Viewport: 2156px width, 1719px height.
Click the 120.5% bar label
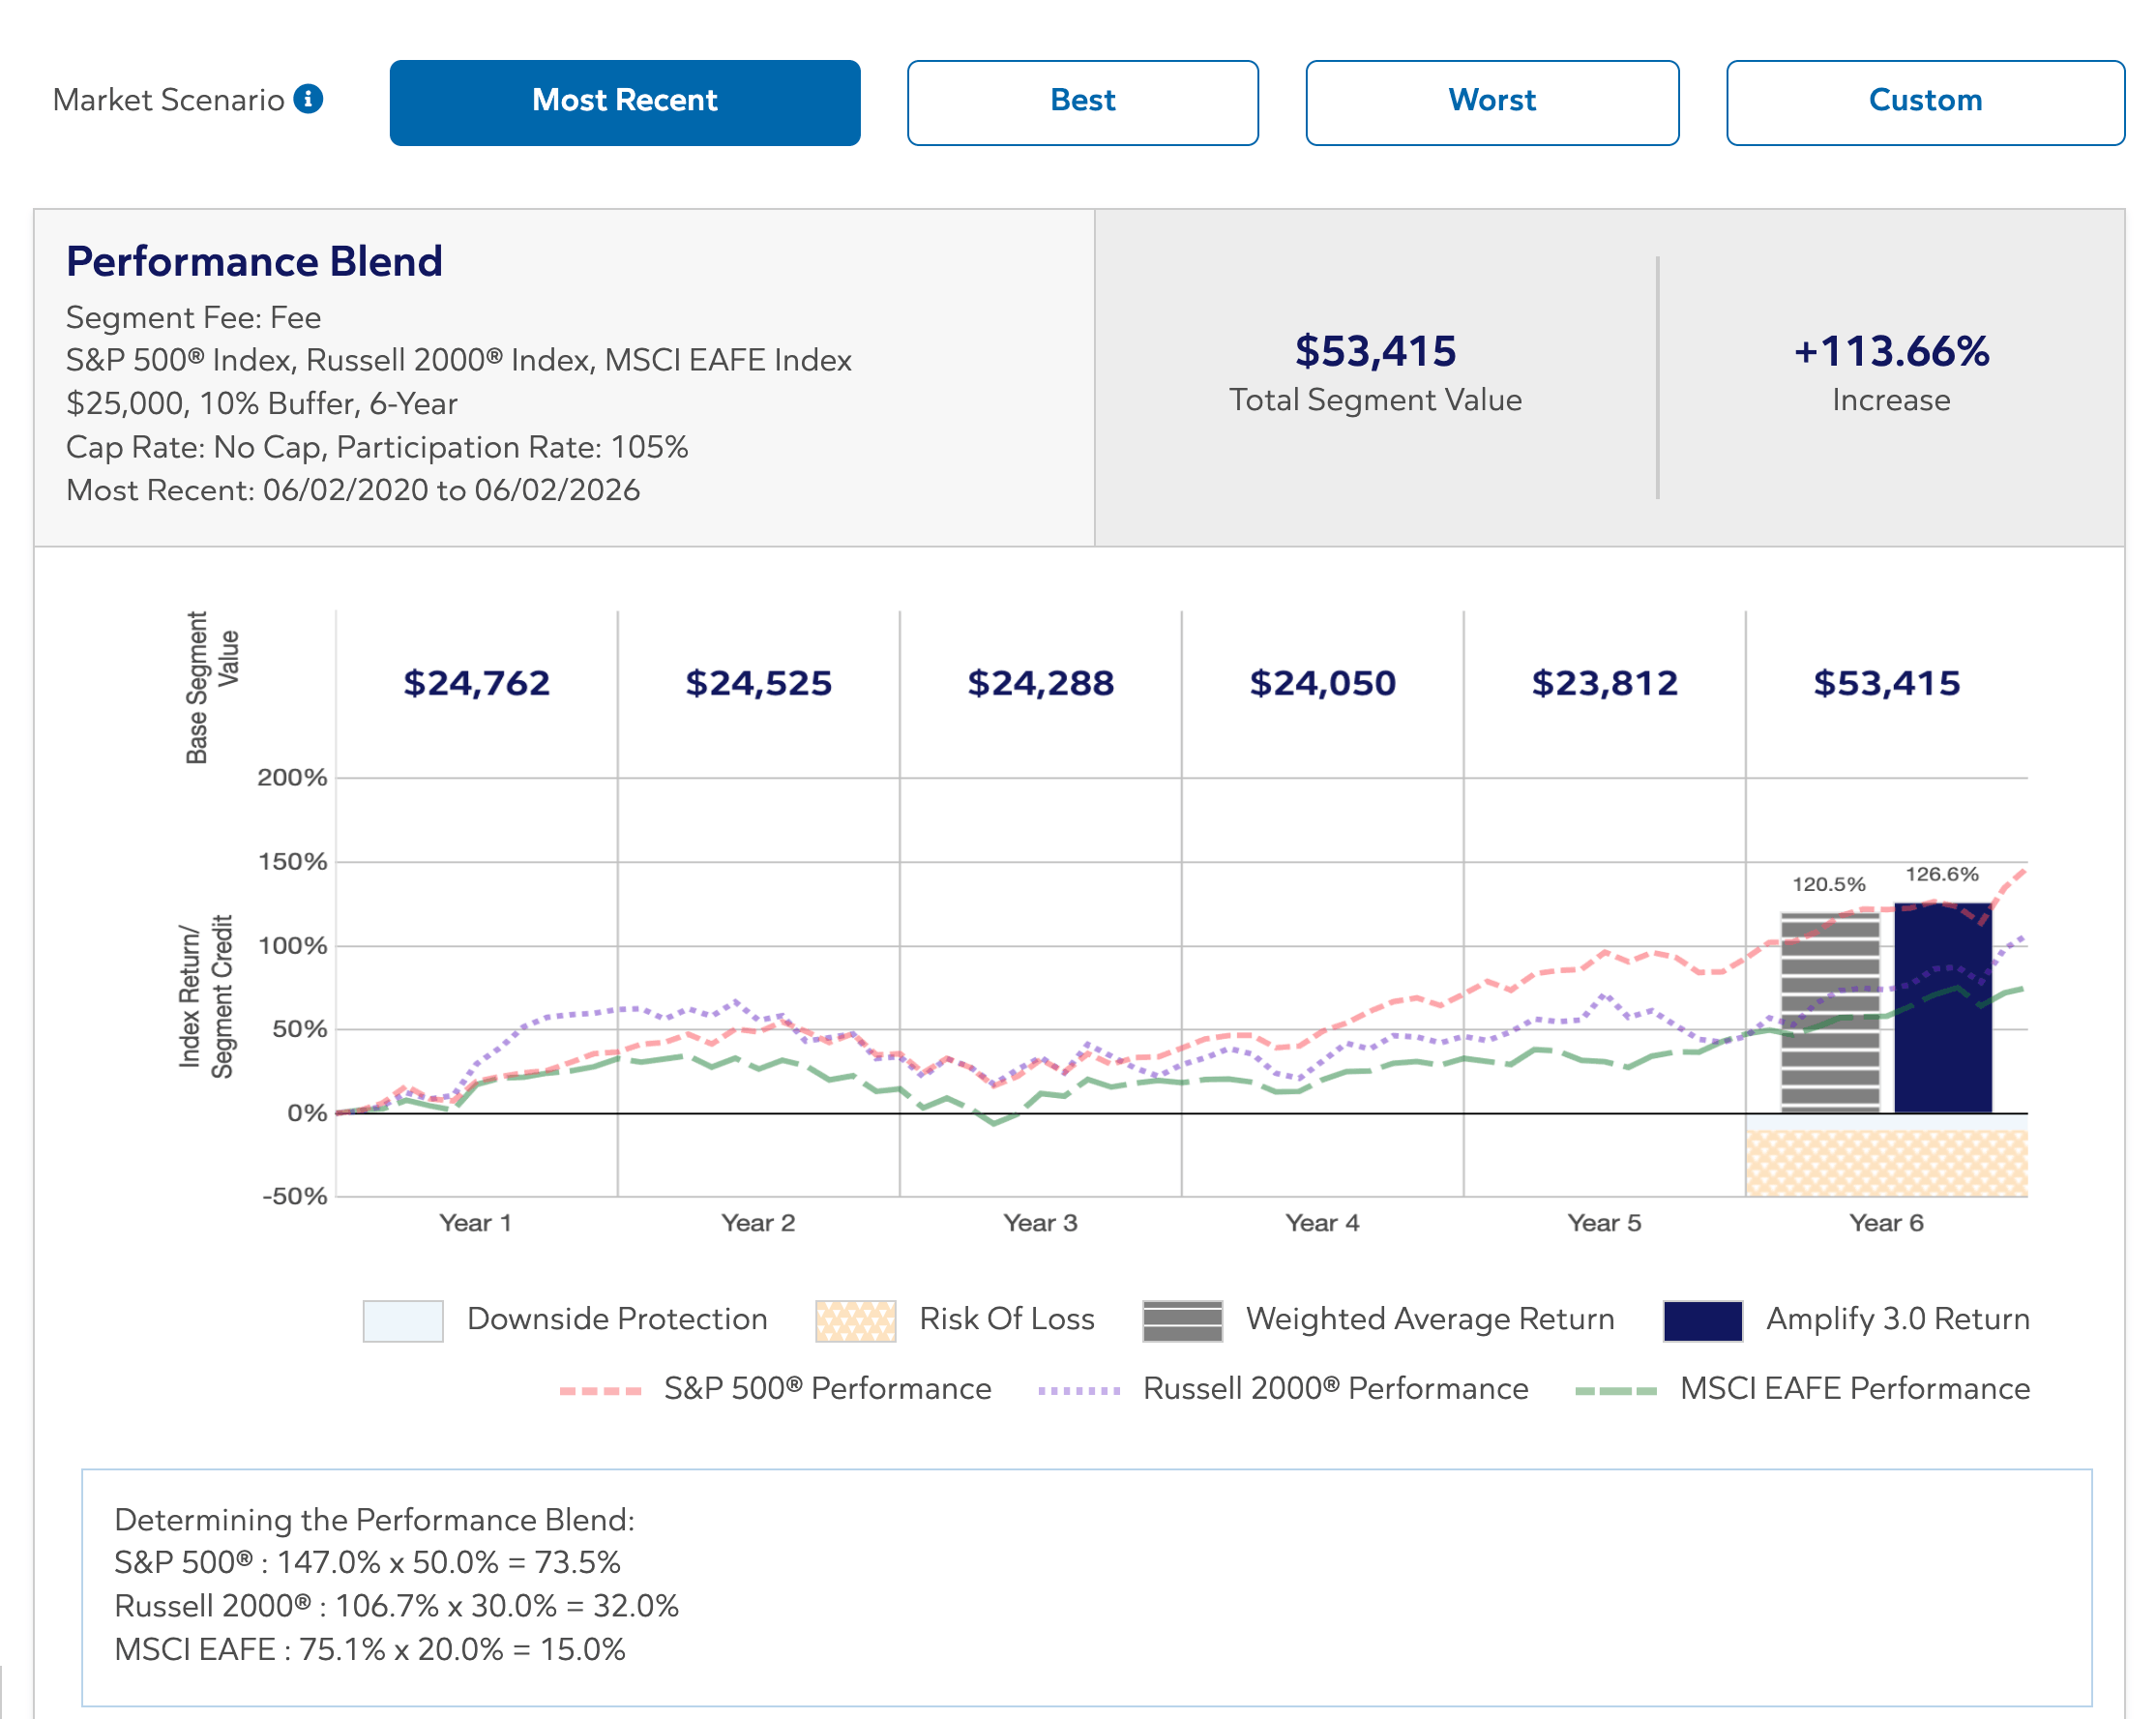point(1828,884)
